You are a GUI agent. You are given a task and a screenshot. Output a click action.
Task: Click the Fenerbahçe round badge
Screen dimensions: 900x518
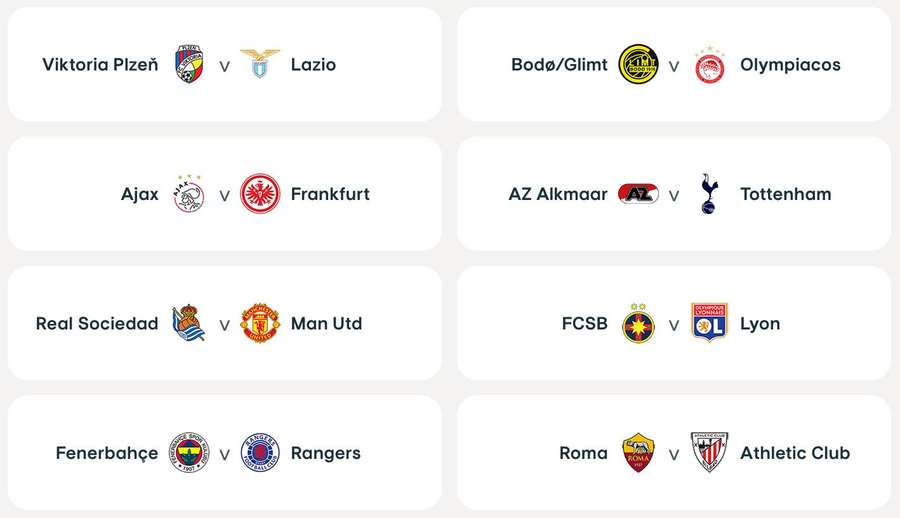click(x=189, y=453)
